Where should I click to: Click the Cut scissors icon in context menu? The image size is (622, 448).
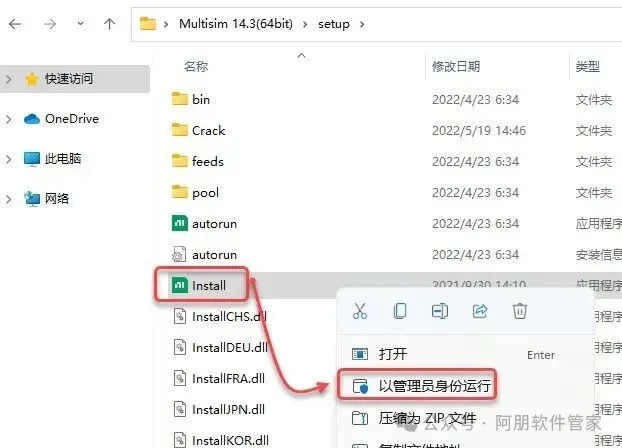360,311
